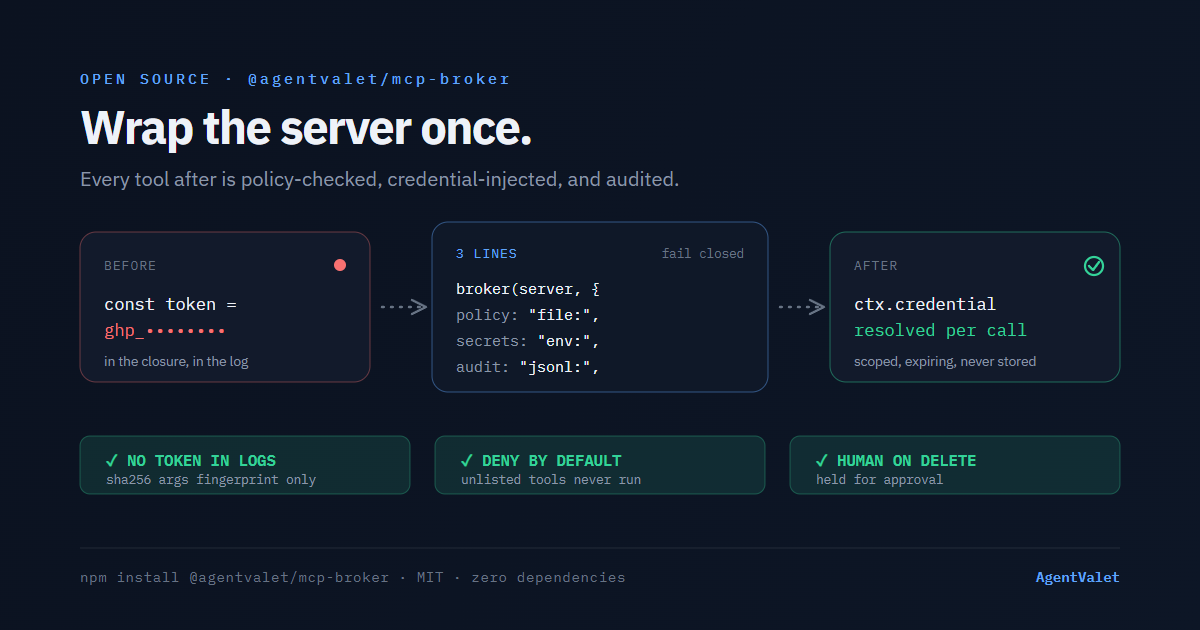This screenshot has height=630, width=1200.
Task: Click the "ctx.credential" text
Action: tap(925, 304)
